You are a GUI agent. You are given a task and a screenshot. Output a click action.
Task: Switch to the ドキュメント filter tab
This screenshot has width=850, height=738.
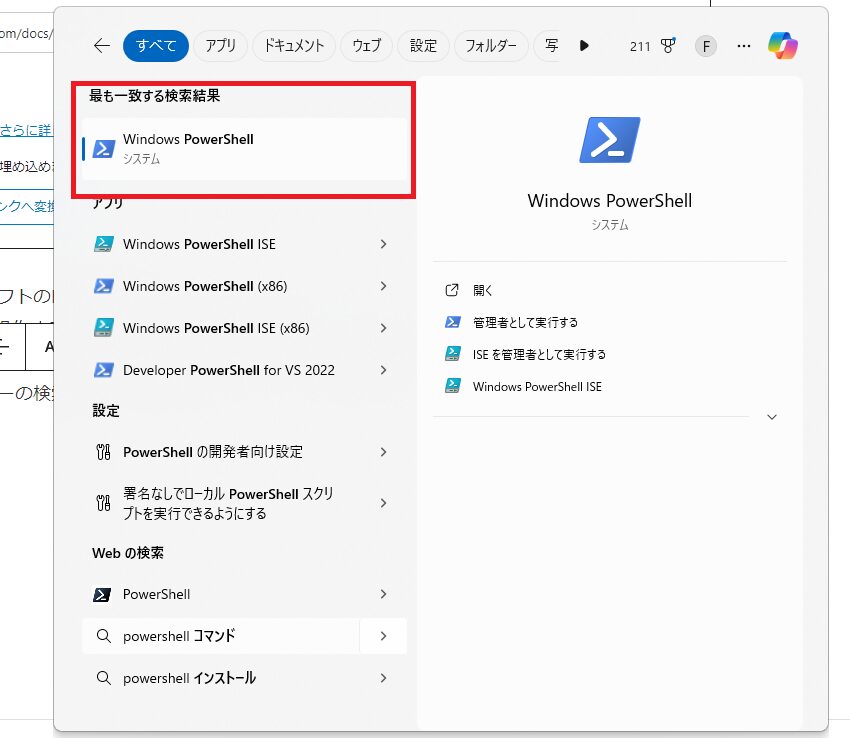pyautogui.click(x=294, y=46)
